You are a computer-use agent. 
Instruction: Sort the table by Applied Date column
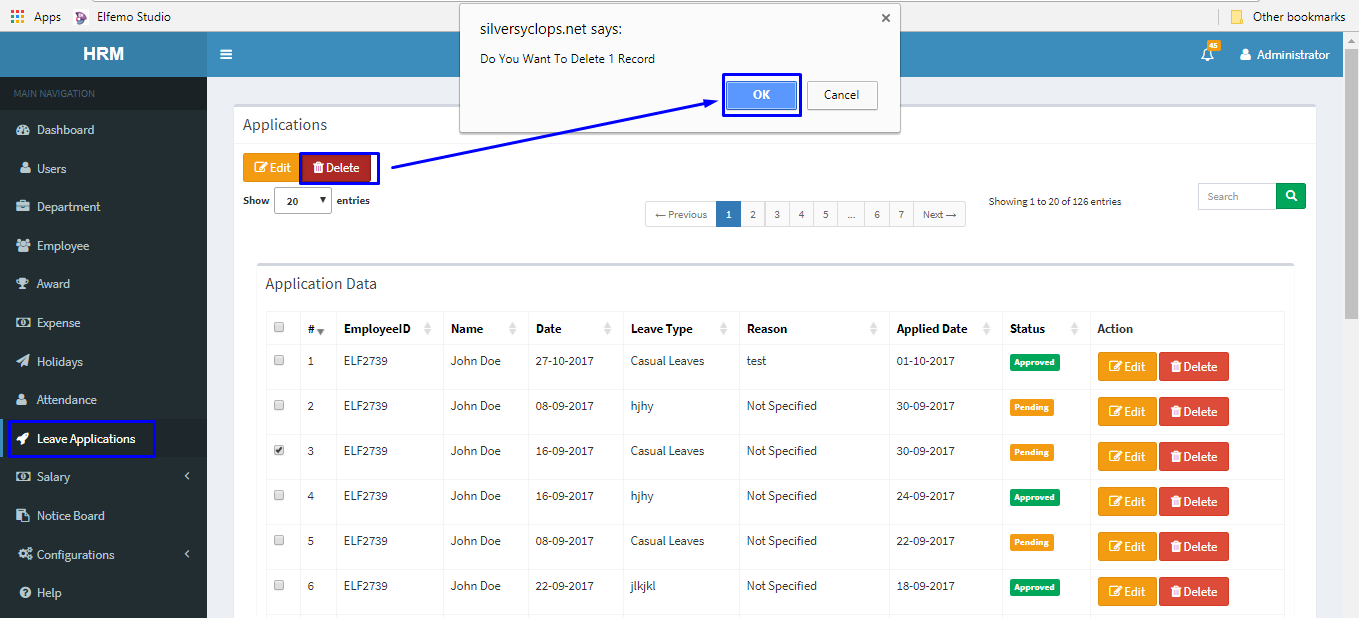pyautogui.click(x=946, y=329)
